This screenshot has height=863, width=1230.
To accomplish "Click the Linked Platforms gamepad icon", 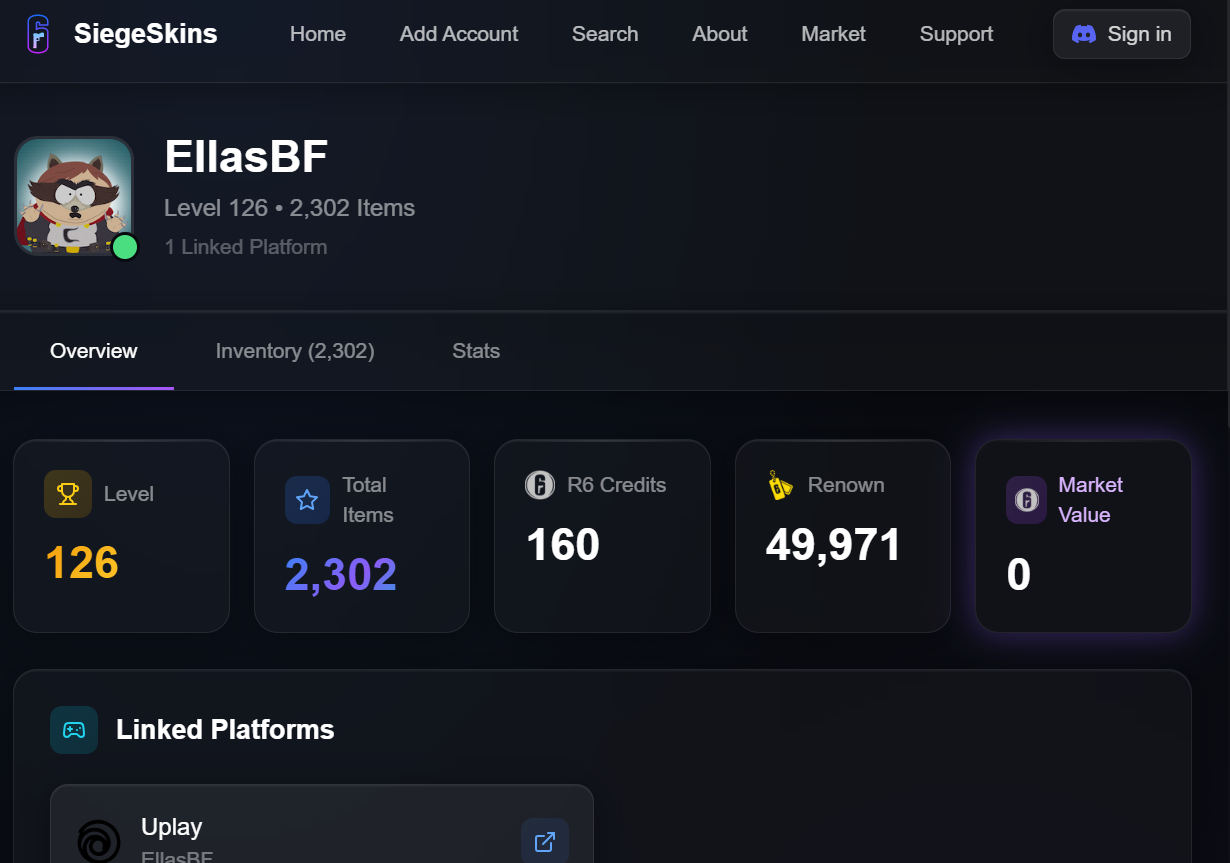I will click(74, 730).
